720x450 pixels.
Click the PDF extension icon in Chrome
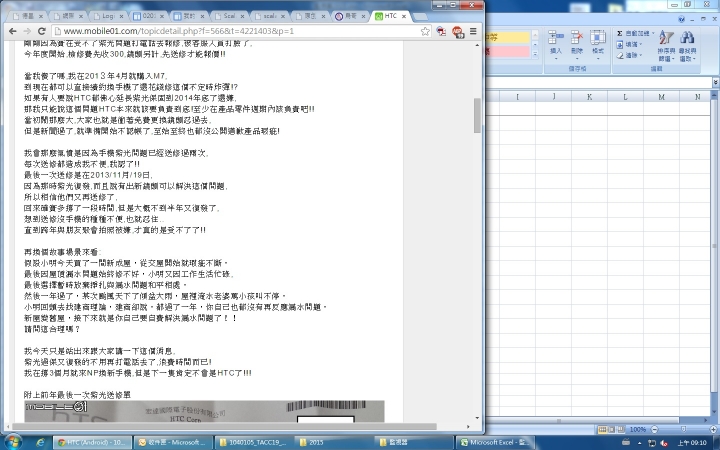tap(441, 31)
